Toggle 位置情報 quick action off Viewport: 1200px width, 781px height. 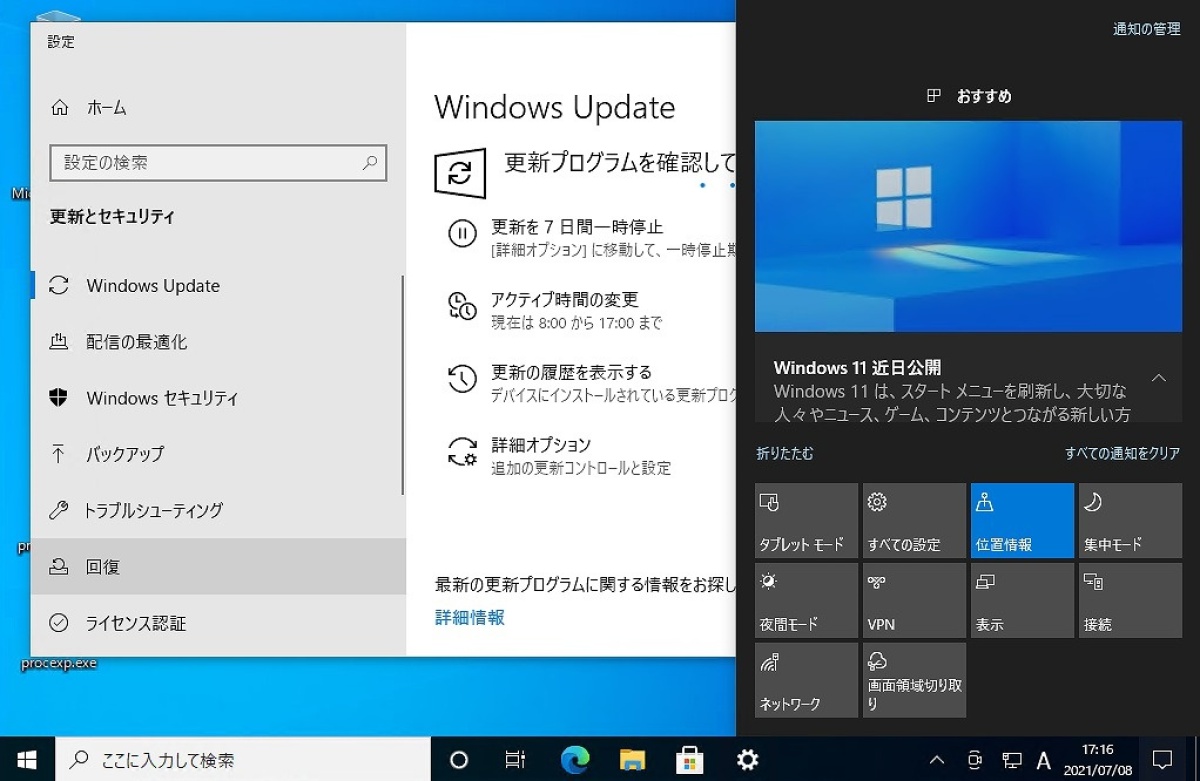pos(1023,520)
